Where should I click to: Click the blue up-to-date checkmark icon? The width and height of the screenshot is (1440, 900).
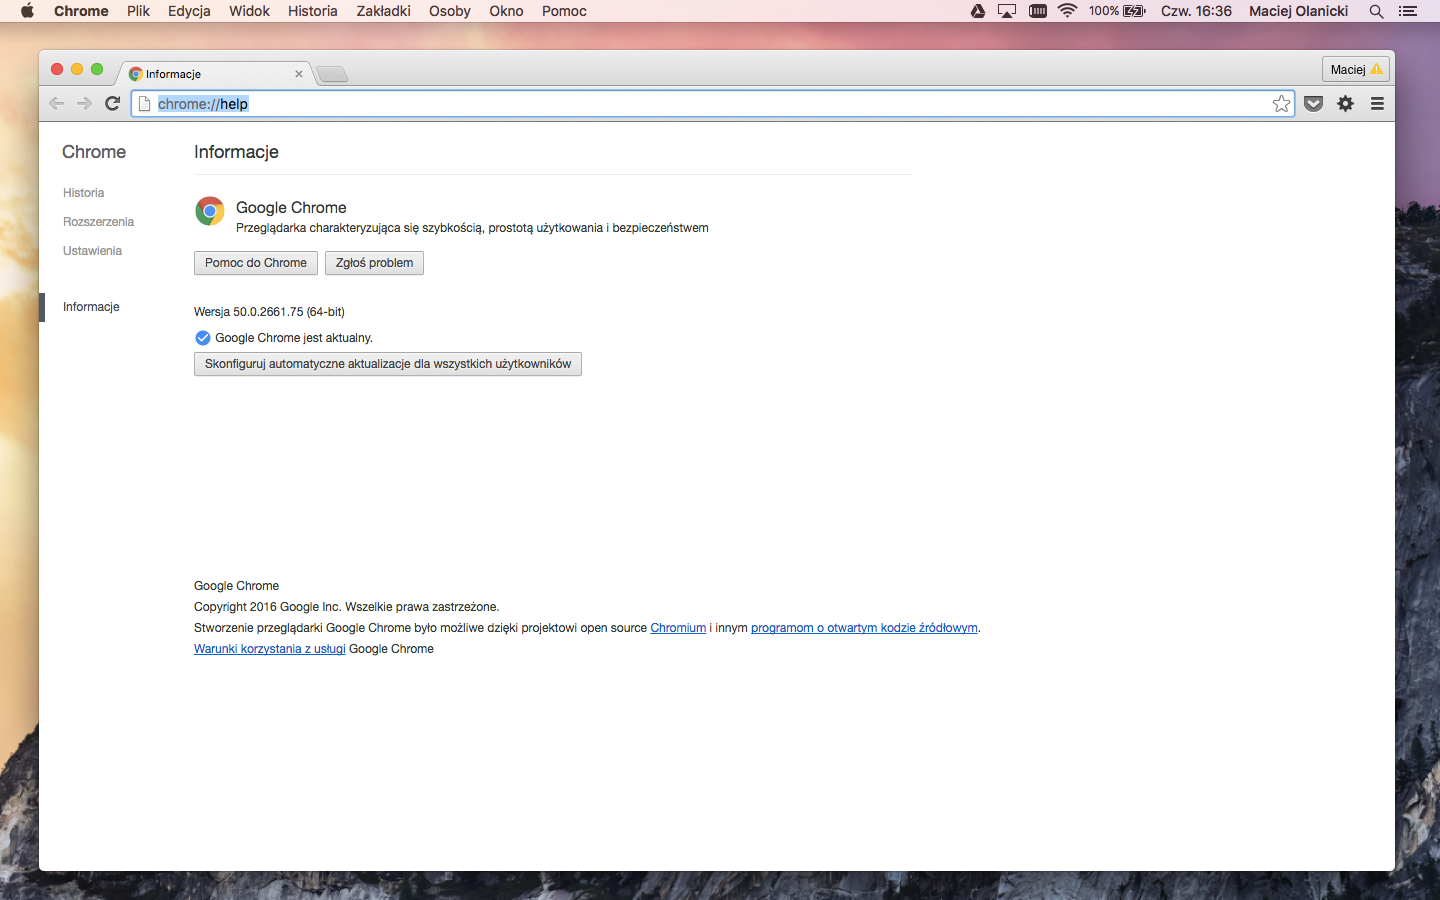[x=202, y=338]
